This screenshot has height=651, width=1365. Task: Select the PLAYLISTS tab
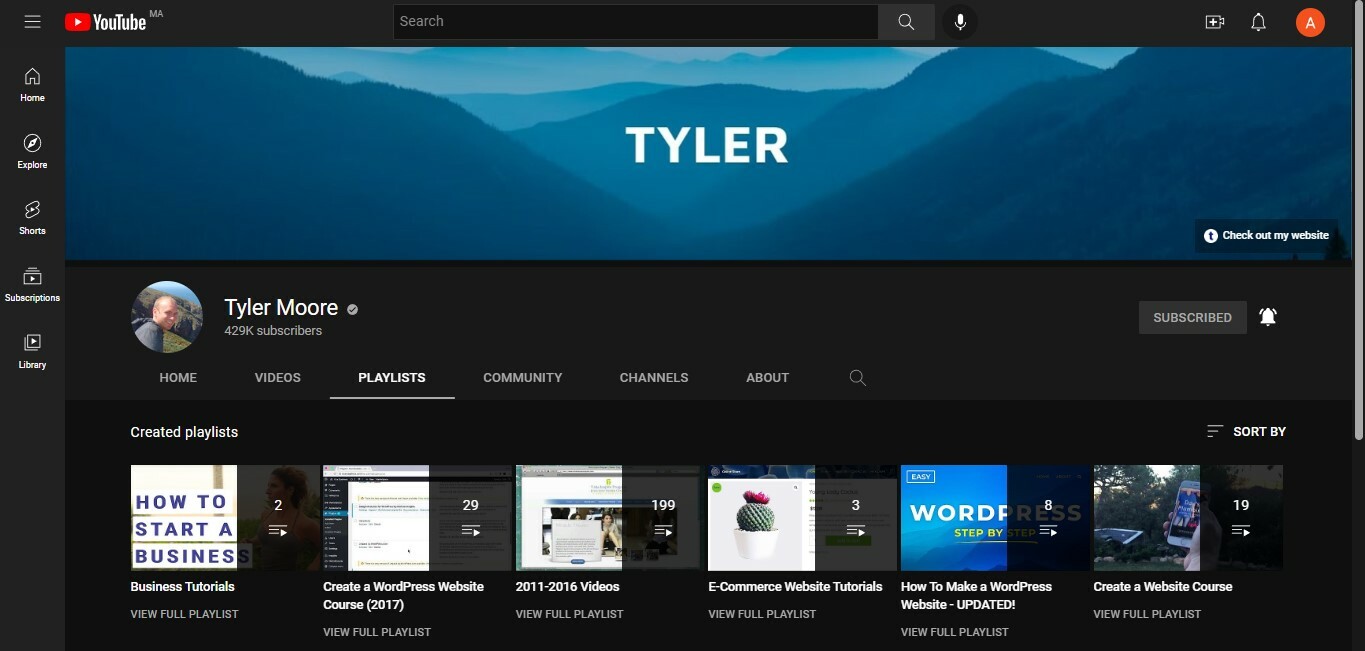(392, 378)
